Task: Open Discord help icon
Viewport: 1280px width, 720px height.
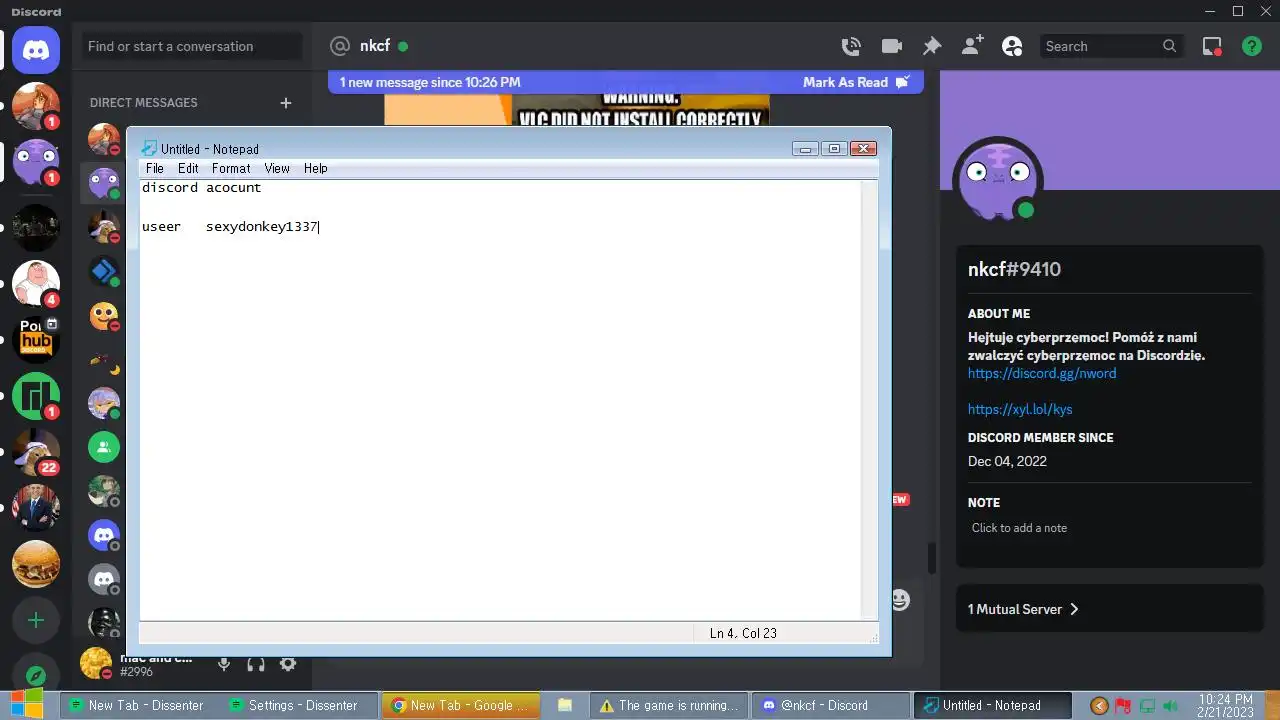Action: click(x=1251, y=46)
